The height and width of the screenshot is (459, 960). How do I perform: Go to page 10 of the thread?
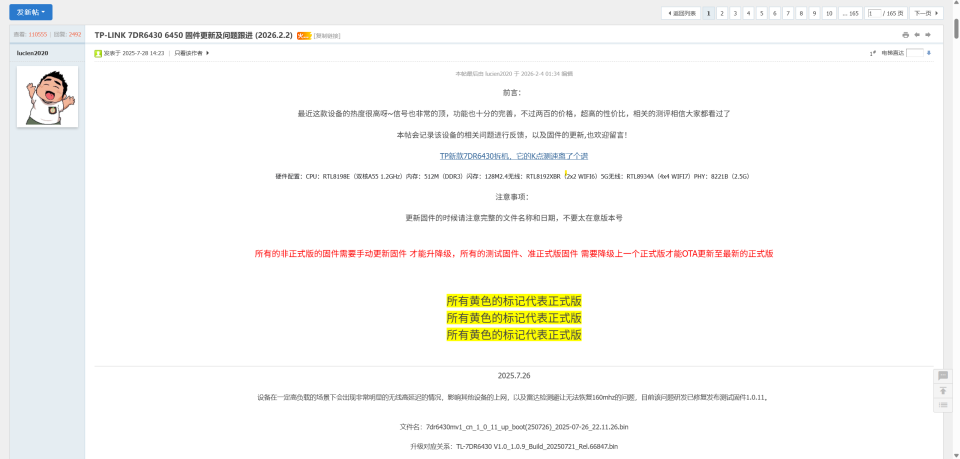pyautogui.click(x=829, y=13)
